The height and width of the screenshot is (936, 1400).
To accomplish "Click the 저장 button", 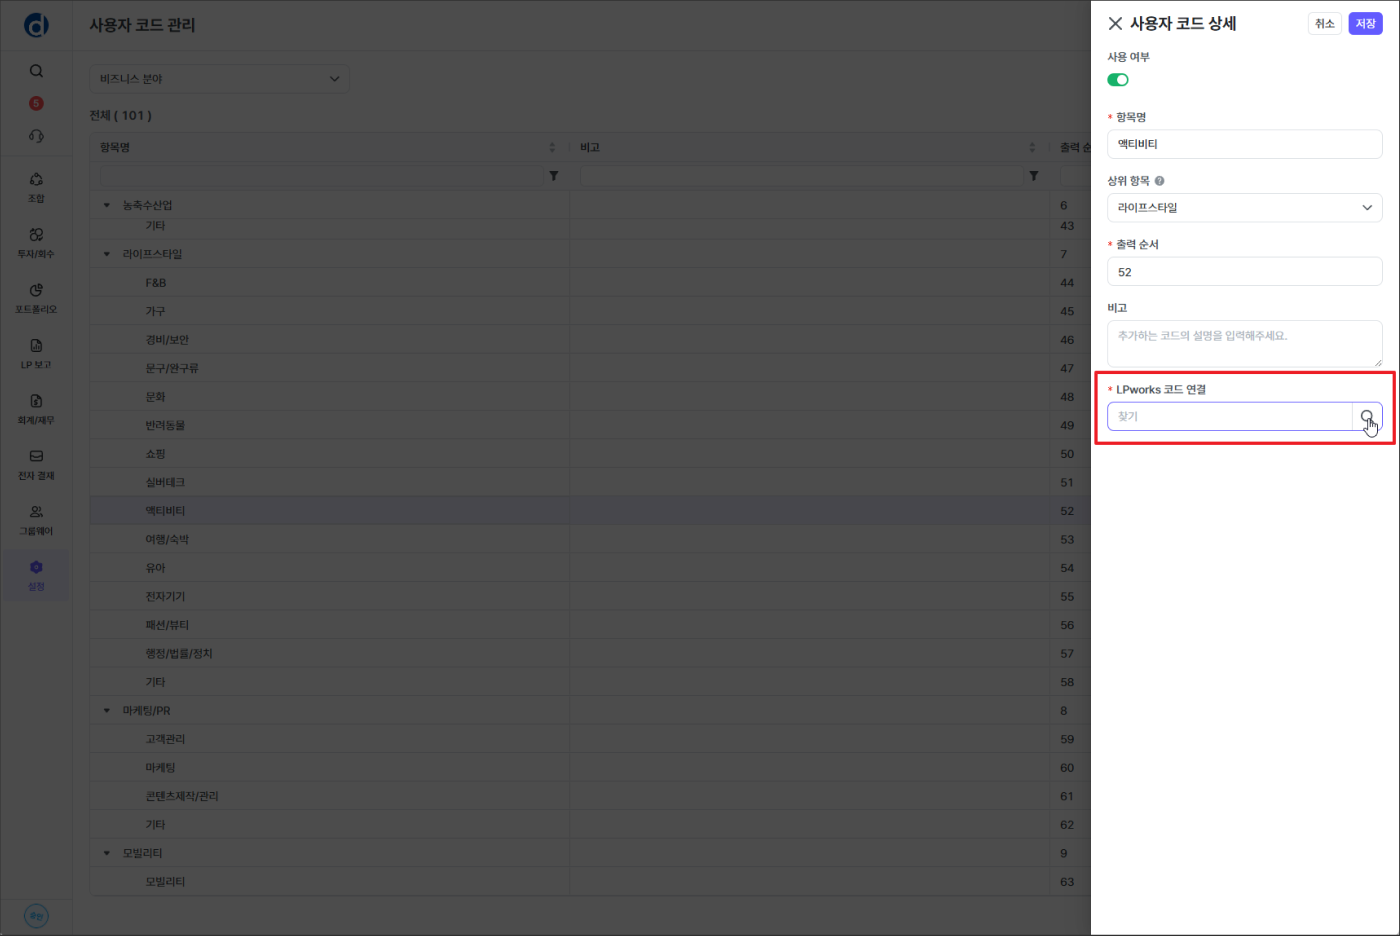I will click(x=1365, y=24).
